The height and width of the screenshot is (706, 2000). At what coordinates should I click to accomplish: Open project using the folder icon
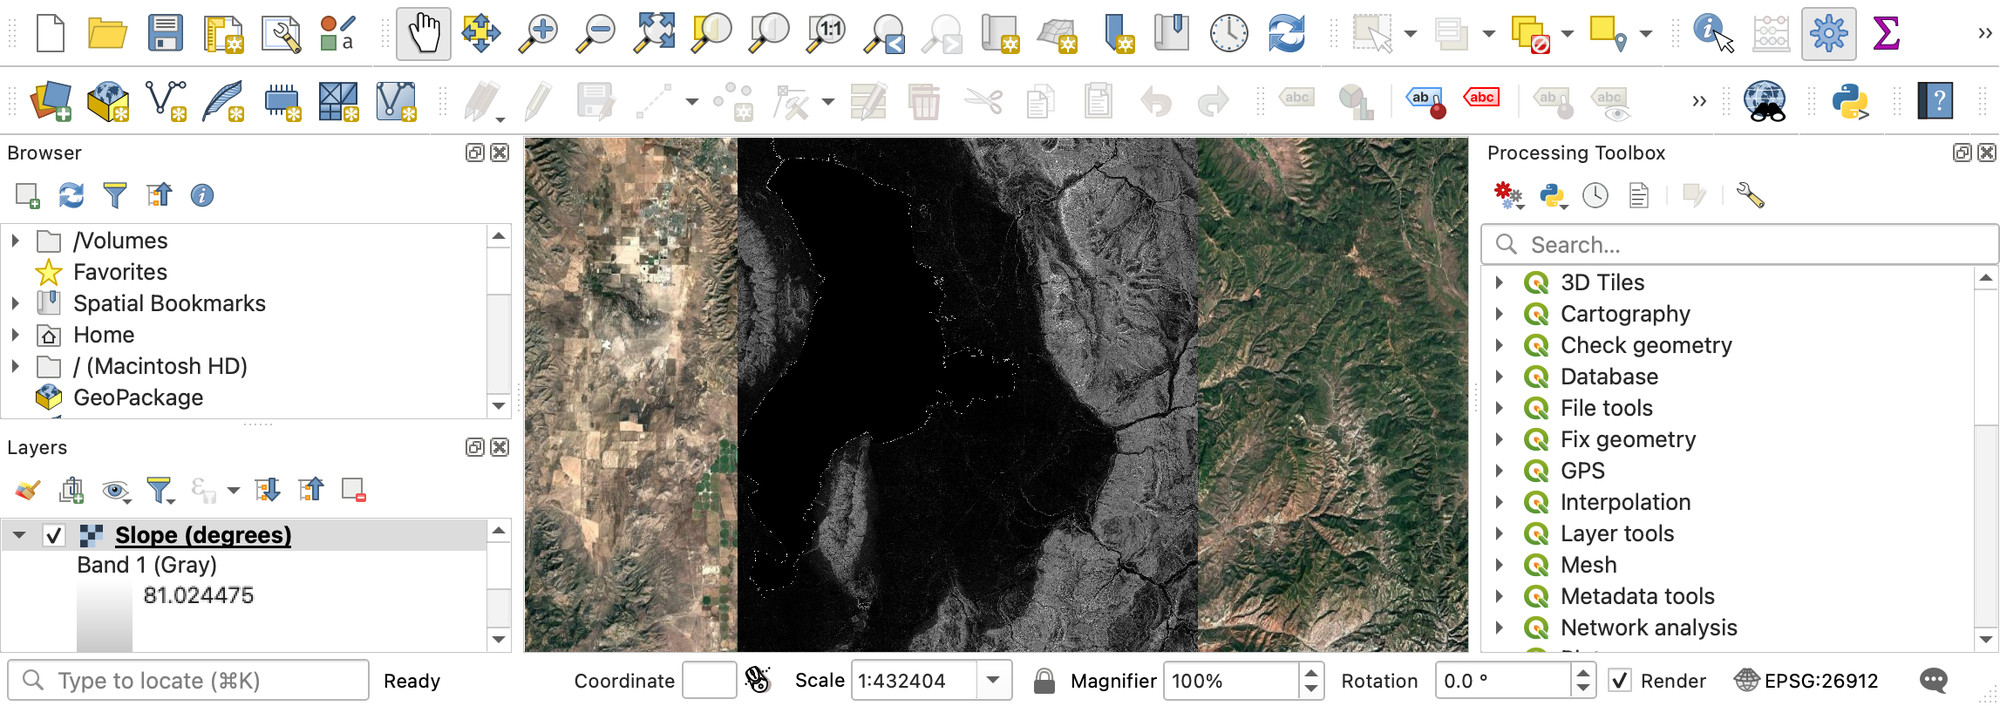point(107,33)
